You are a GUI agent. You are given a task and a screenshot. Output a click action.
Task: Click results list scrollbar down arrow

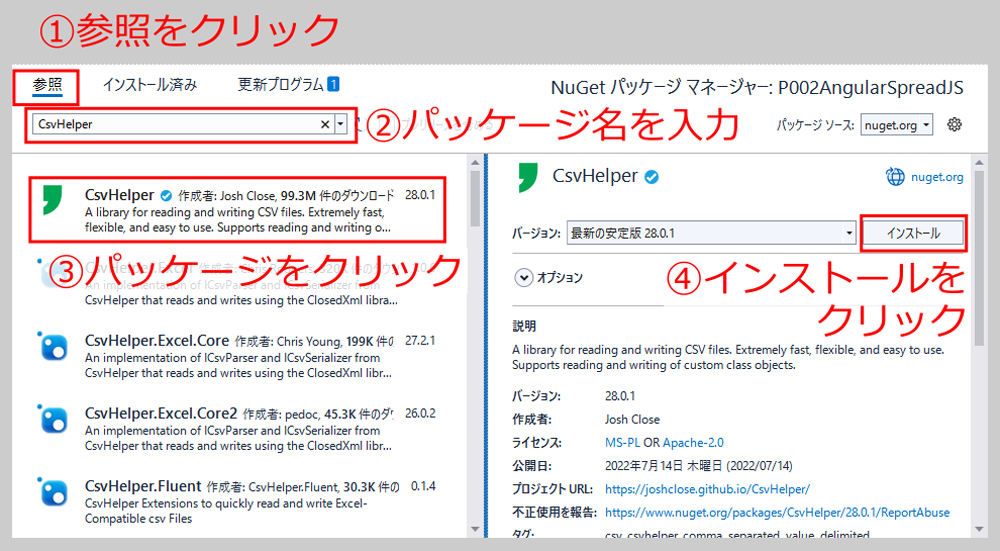coord(475,529)
